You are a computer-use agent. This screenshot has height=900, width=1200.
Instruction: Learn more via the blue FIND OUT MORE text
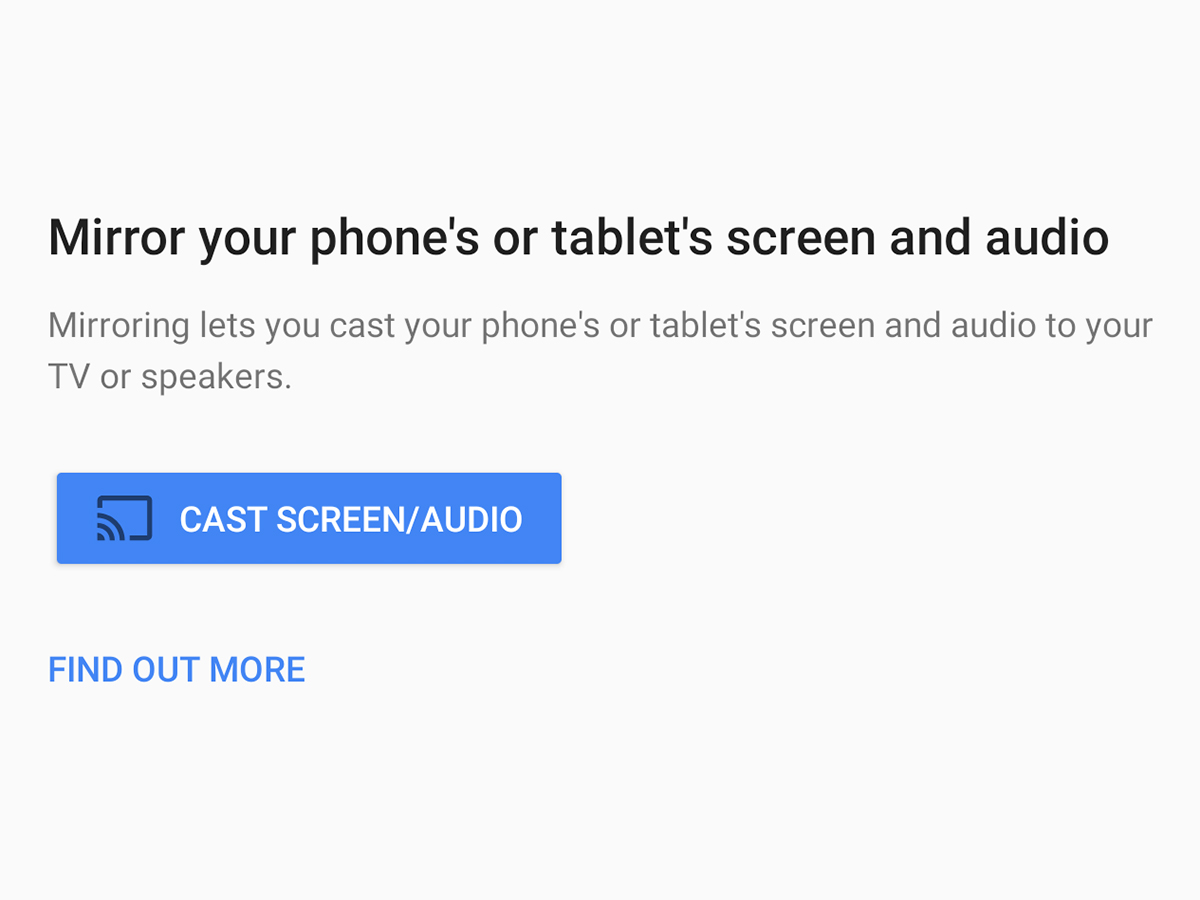(x=177, y=670)
